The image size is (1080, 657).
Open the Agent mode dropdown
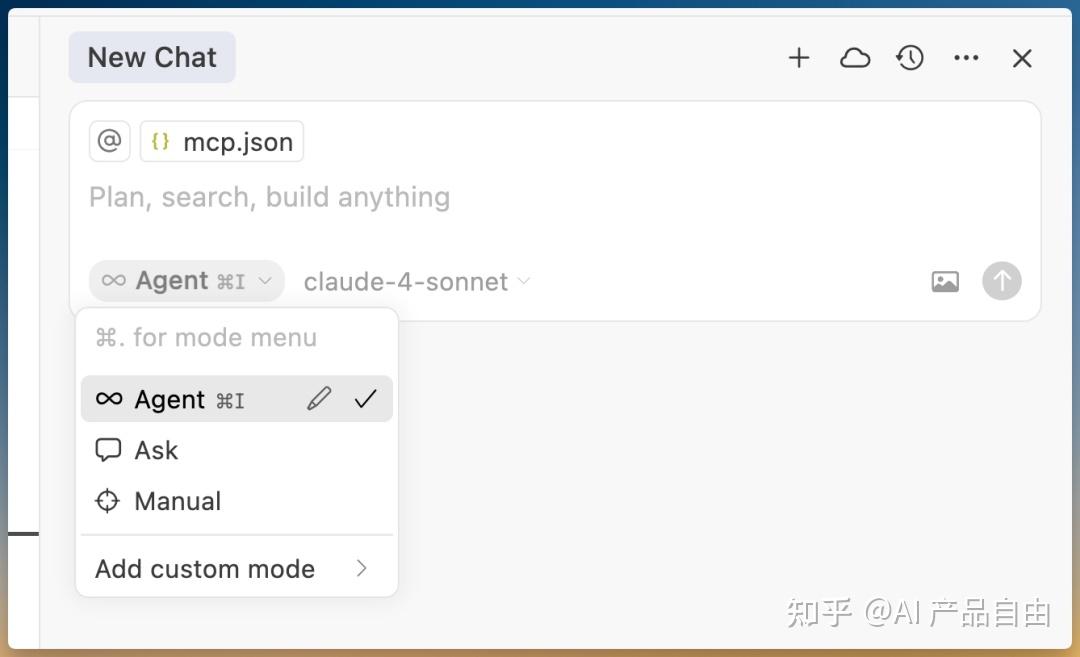click(x=186, y=281)
